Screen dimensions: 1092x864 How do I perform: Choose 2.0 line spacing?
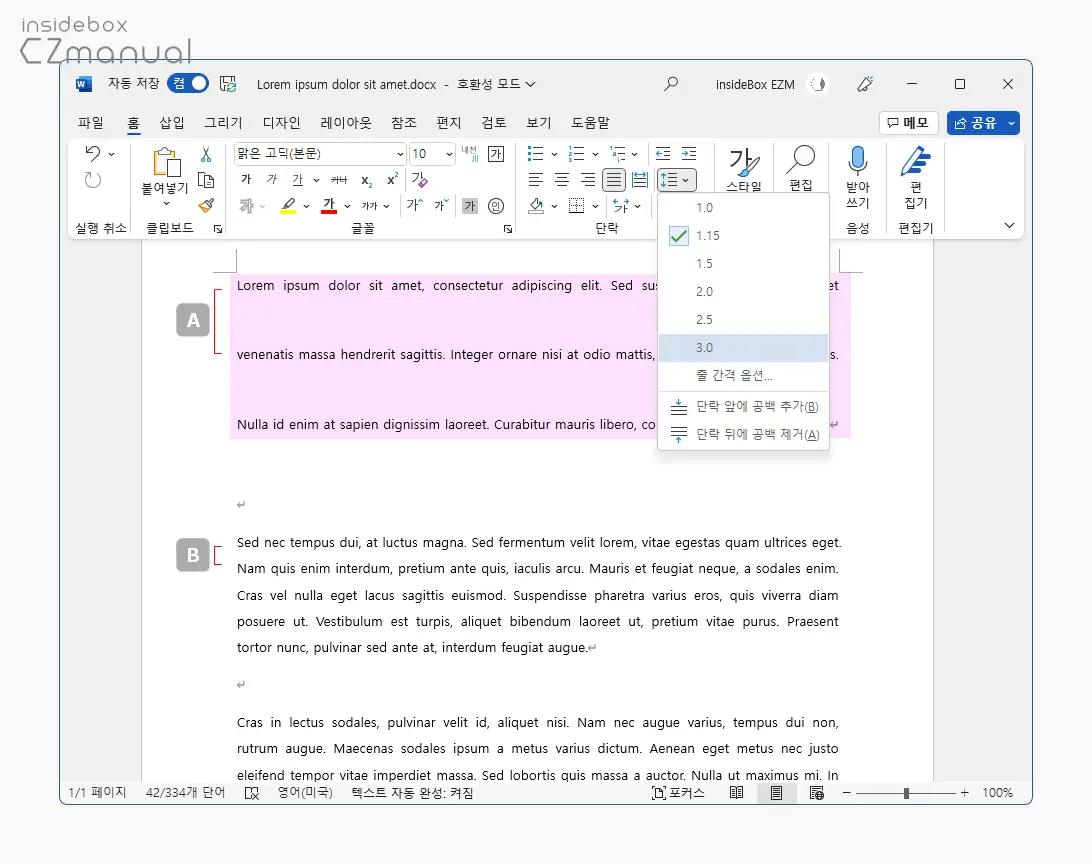(743, 292)
